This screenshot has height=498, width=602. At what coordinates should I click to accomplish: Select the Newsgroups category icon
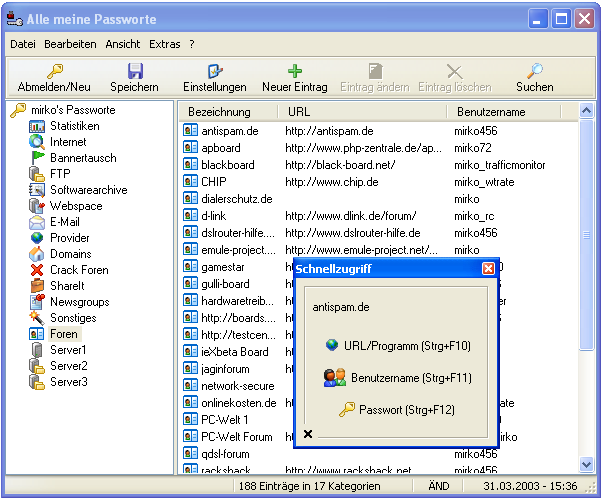click(37, 302)
